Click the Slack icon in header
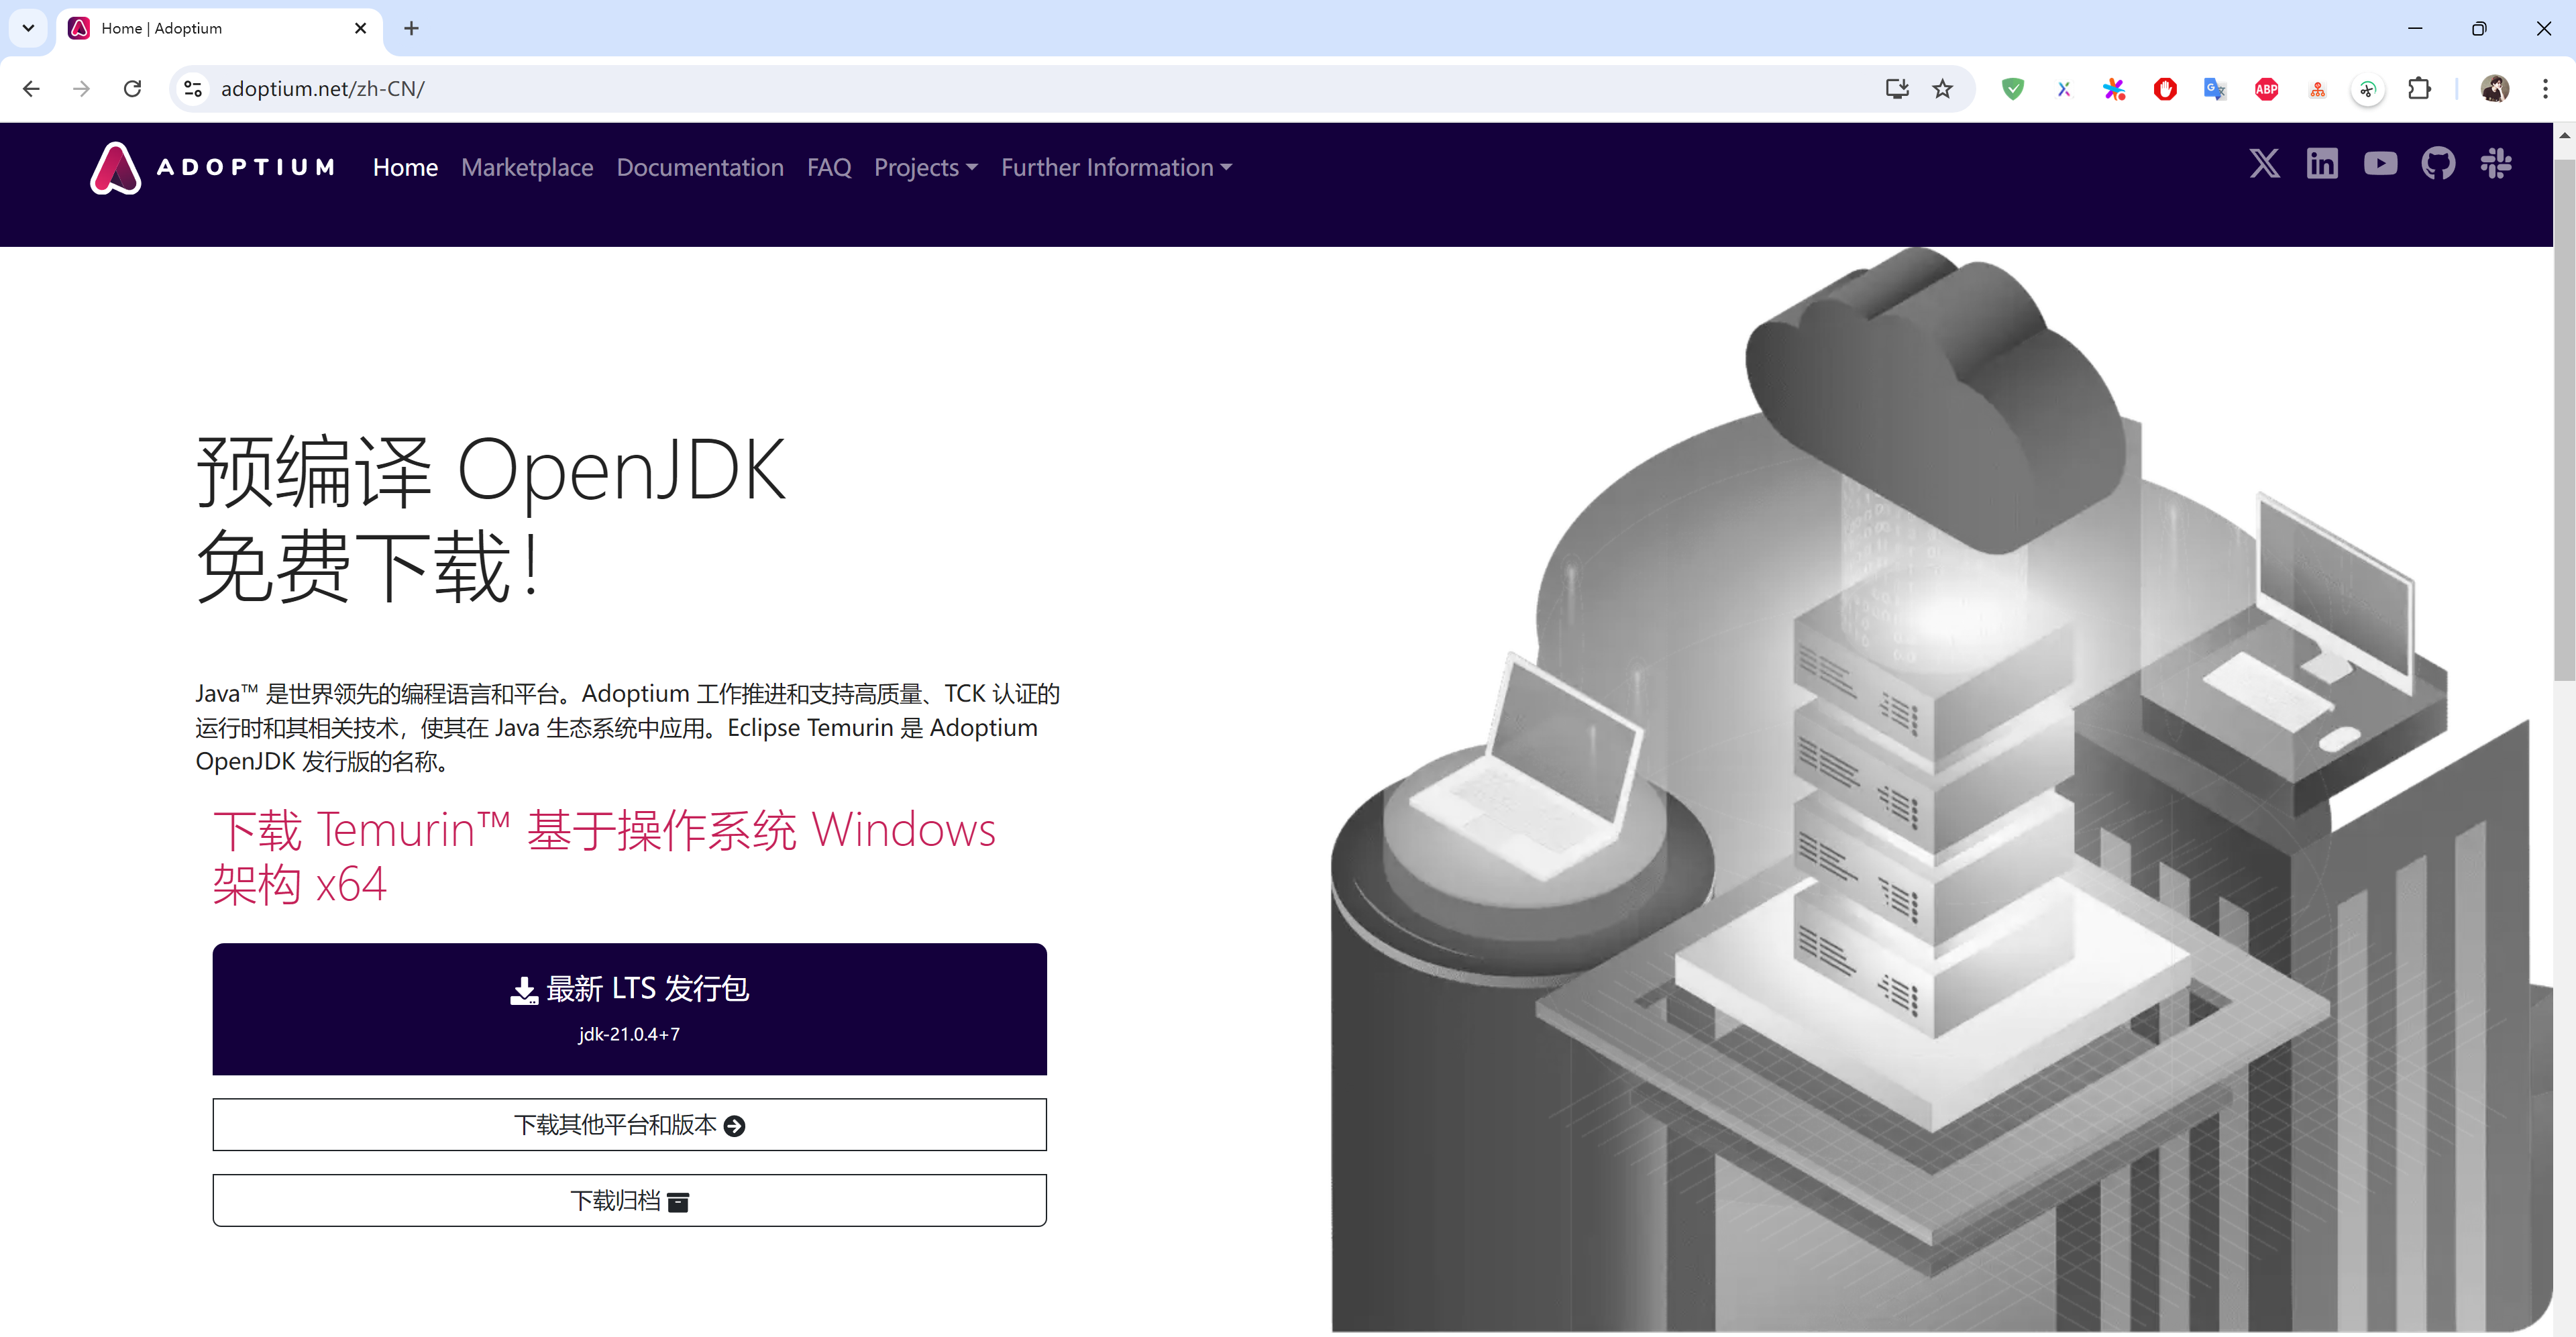This screenshot has height=1337, width=2576. pyautogui.click(x=2496, y=163)
